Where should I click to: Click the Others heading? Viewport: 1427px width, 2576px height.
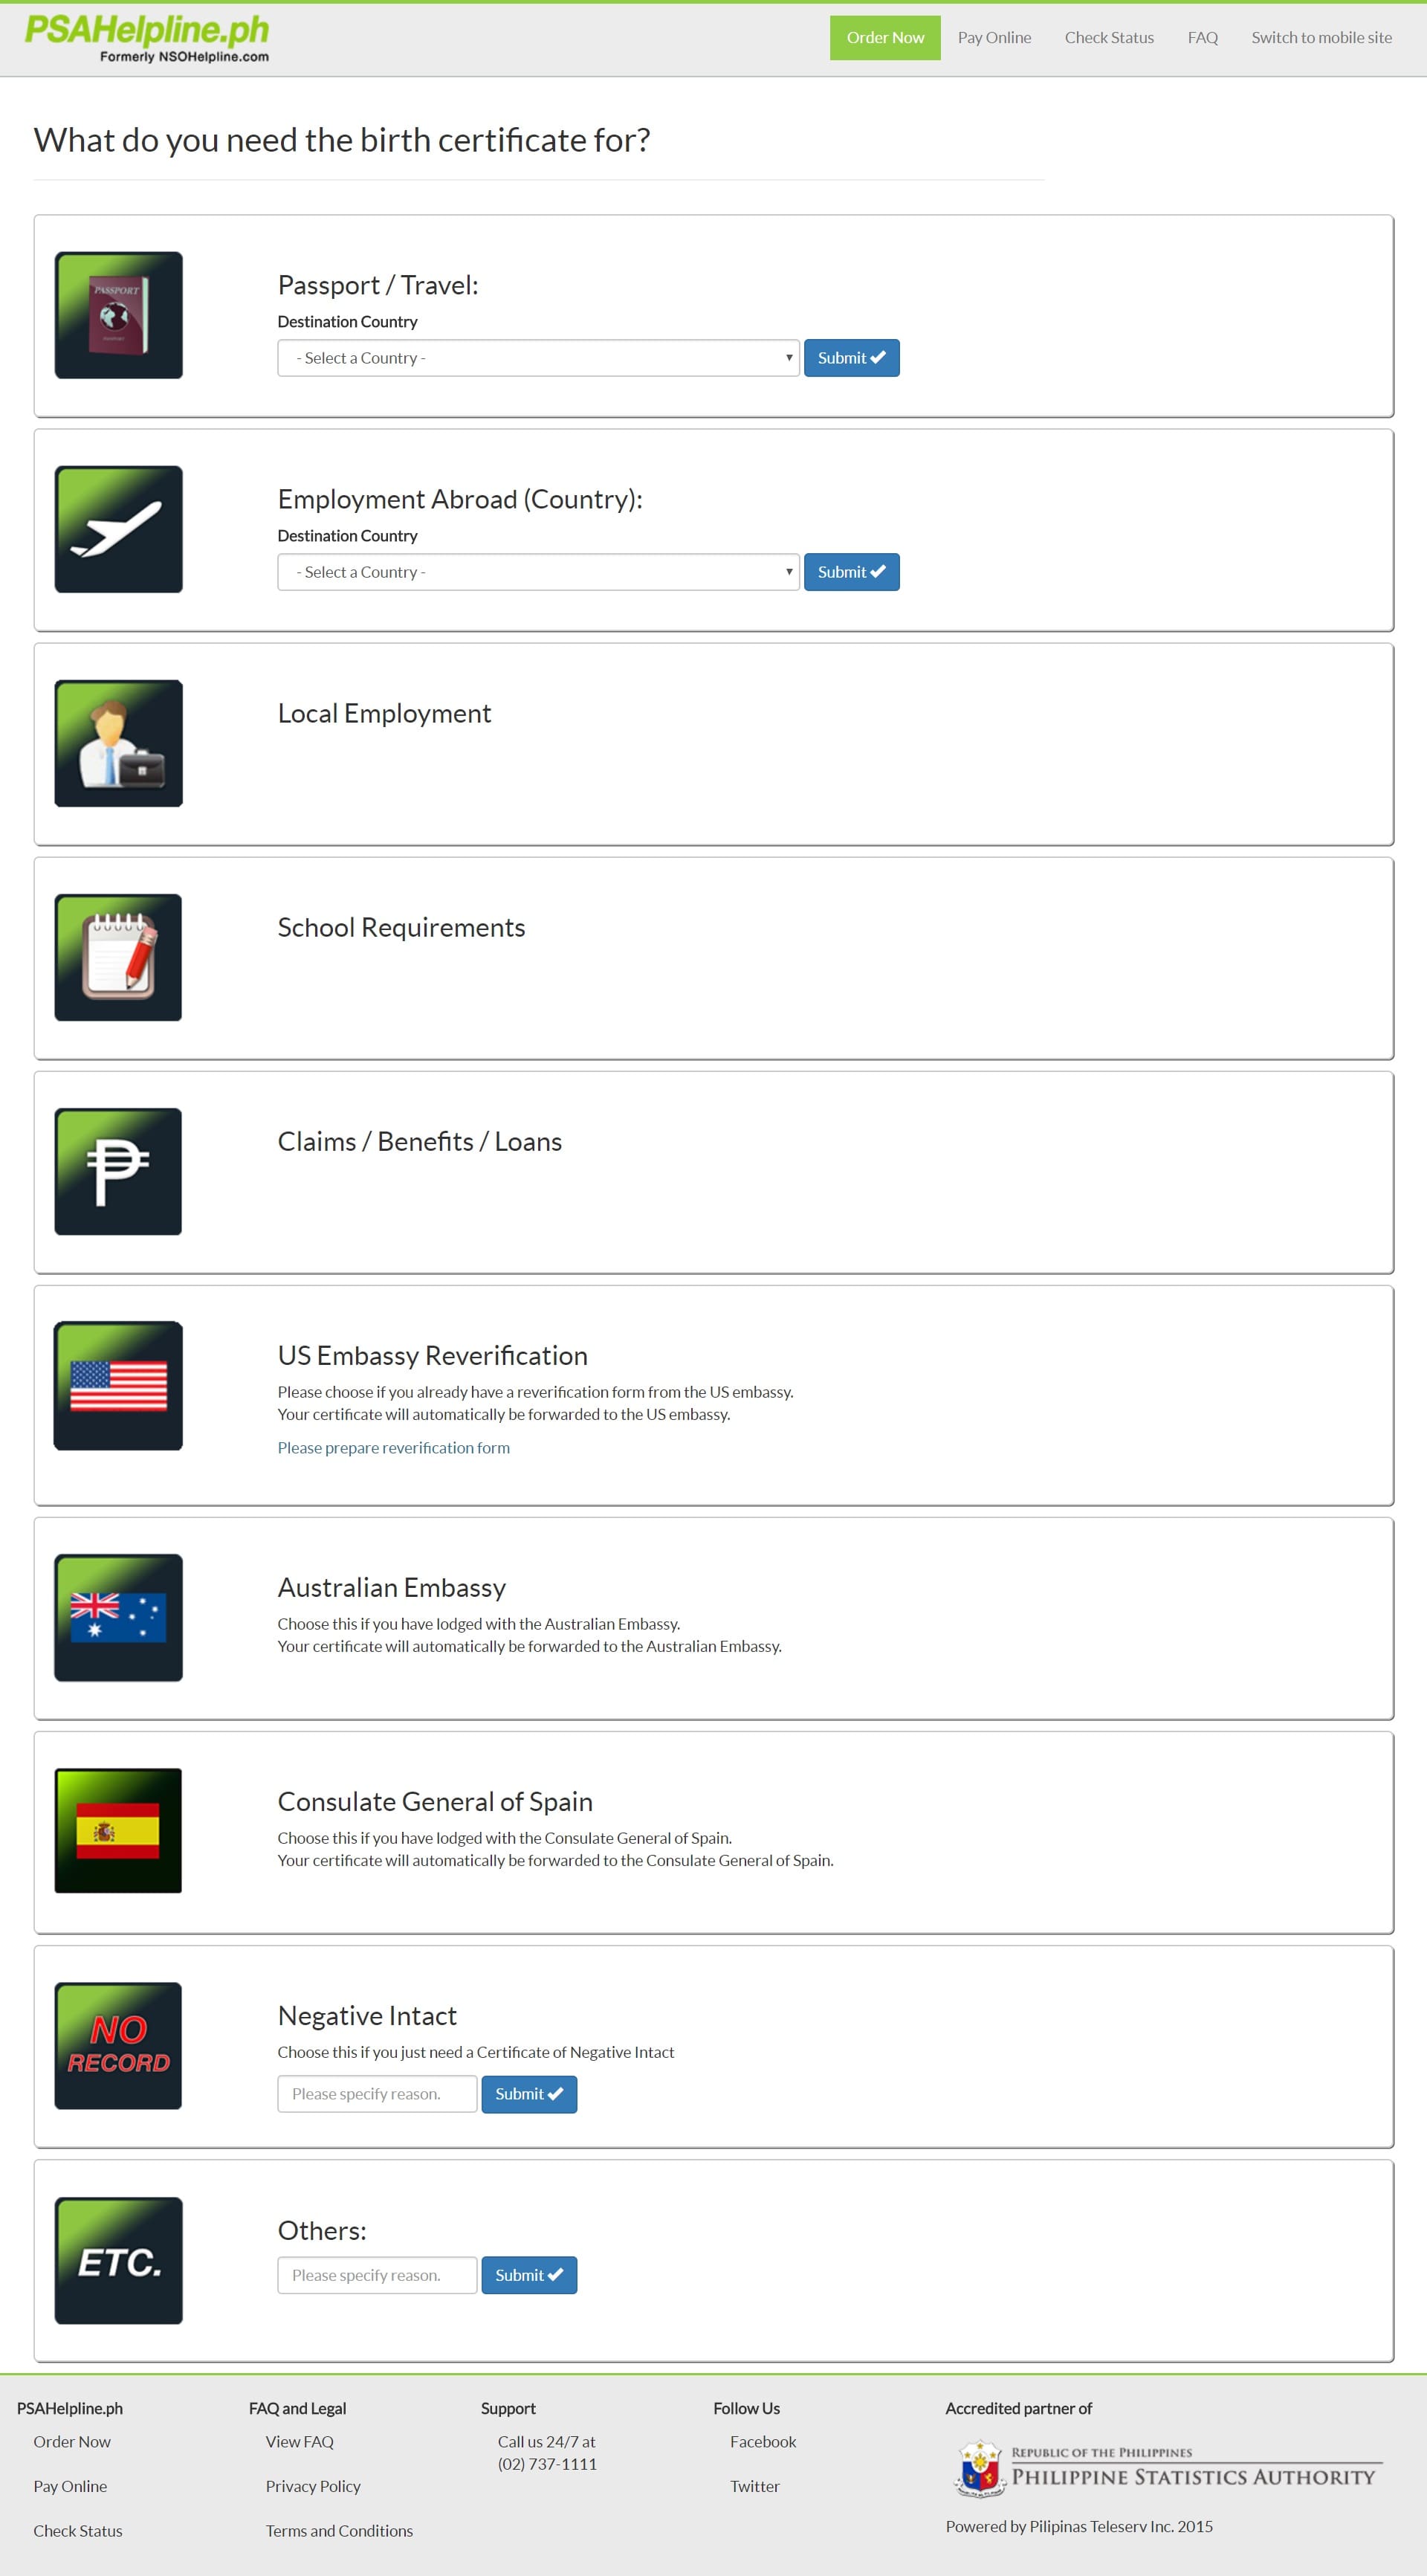tap(322, 2230)
